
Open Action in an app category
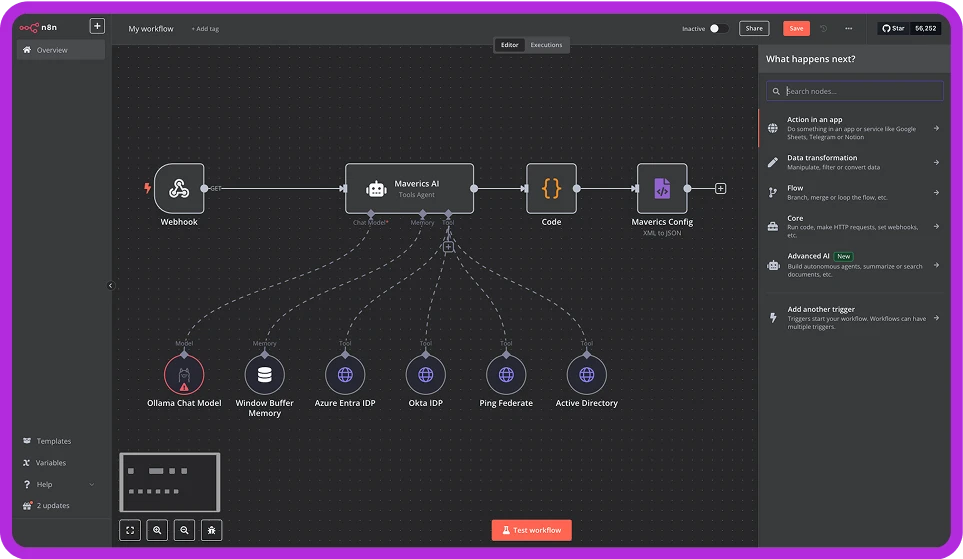[854, 128]
